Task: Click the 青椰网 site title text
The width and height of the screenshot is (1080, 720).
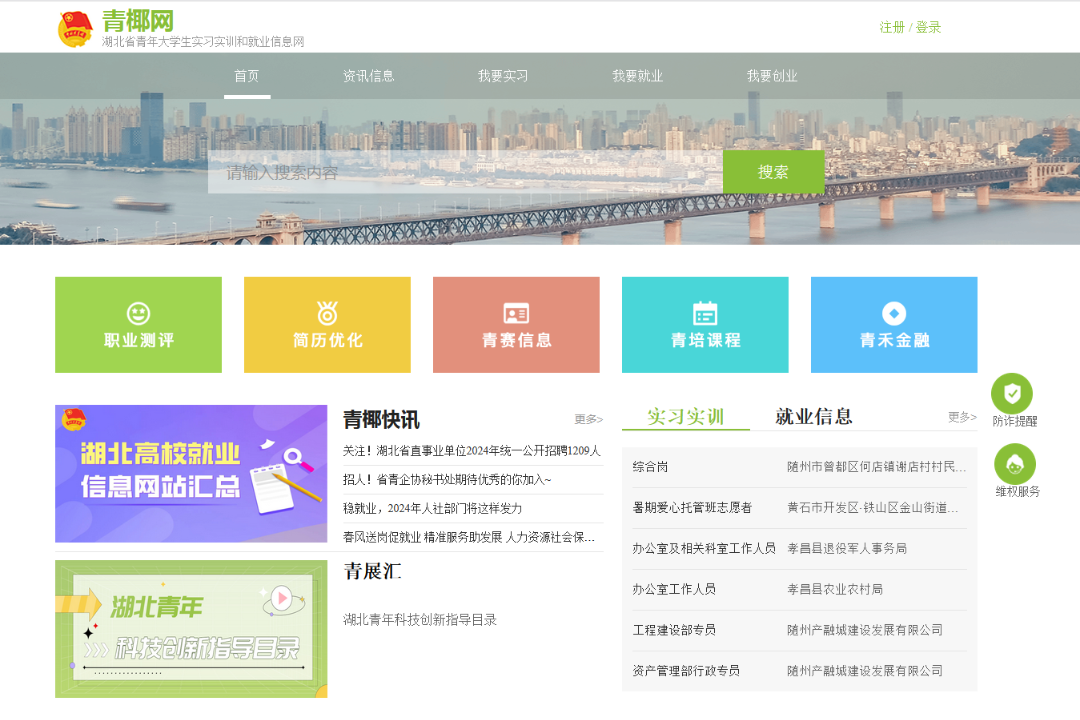Action: [138, 21]
